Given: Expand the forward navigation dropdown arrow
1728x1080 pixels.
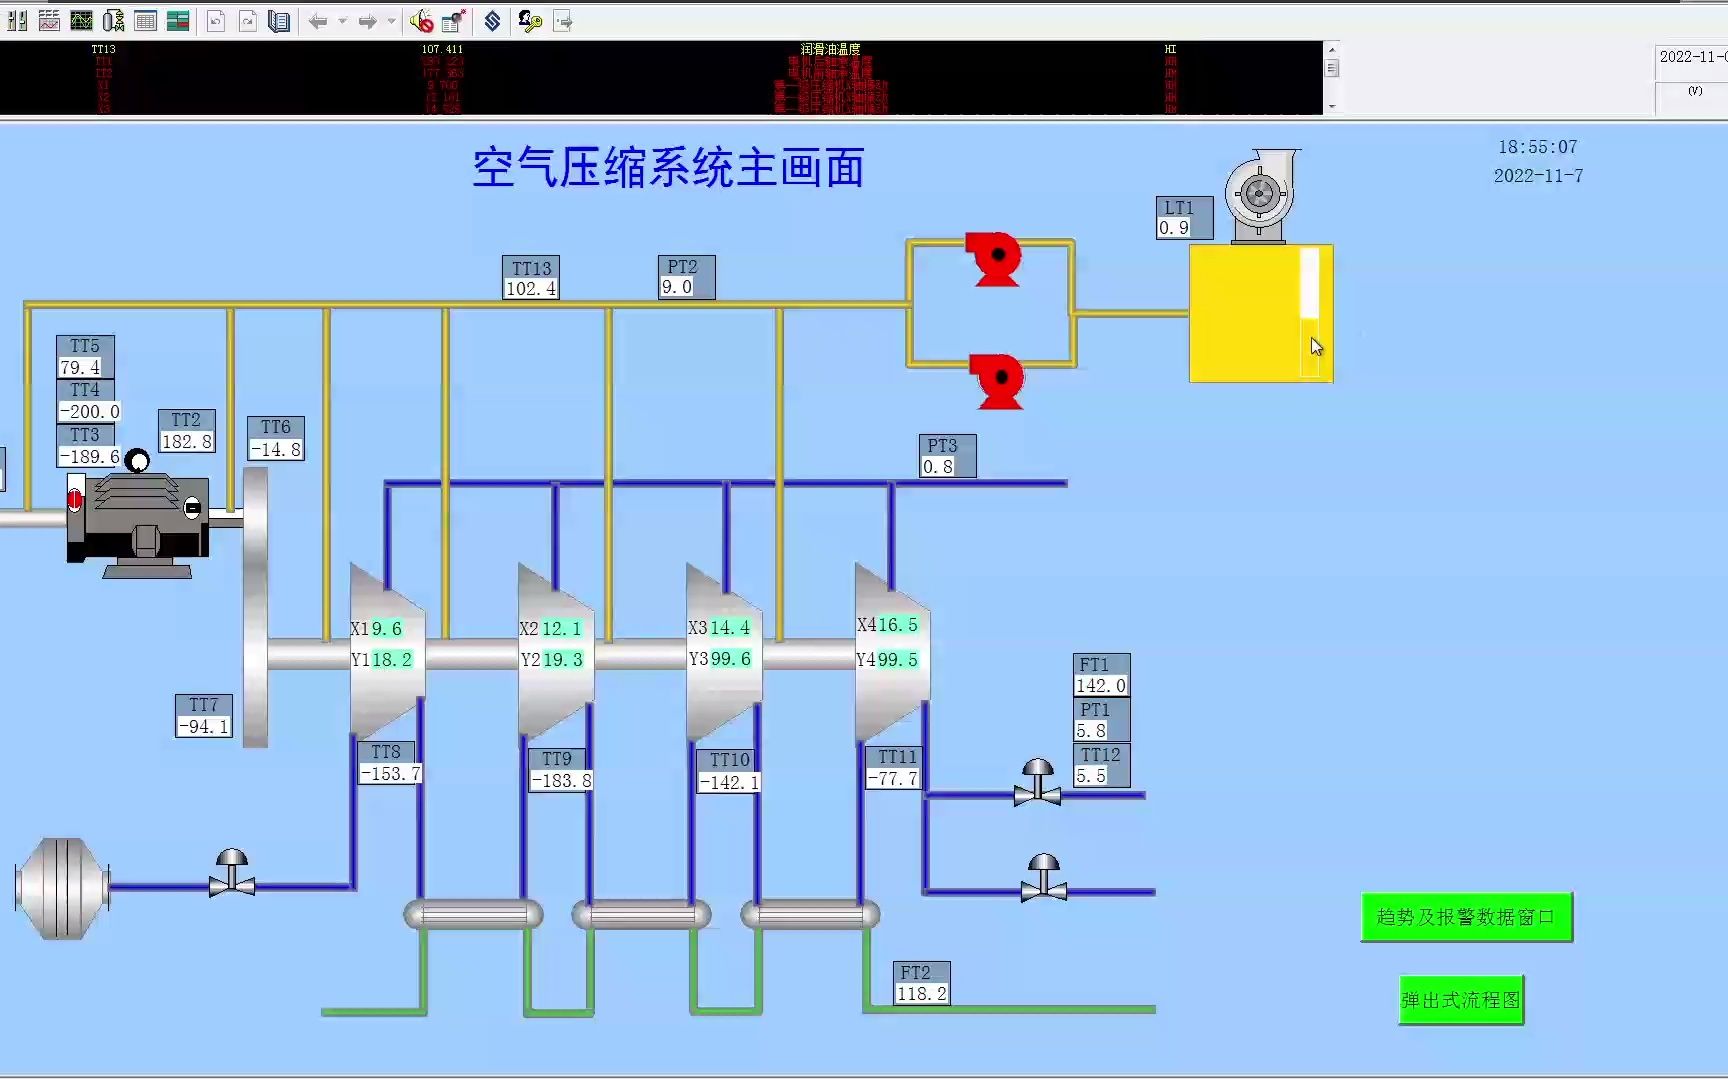Looking at the screenshot, I should [x=391, y=20].
